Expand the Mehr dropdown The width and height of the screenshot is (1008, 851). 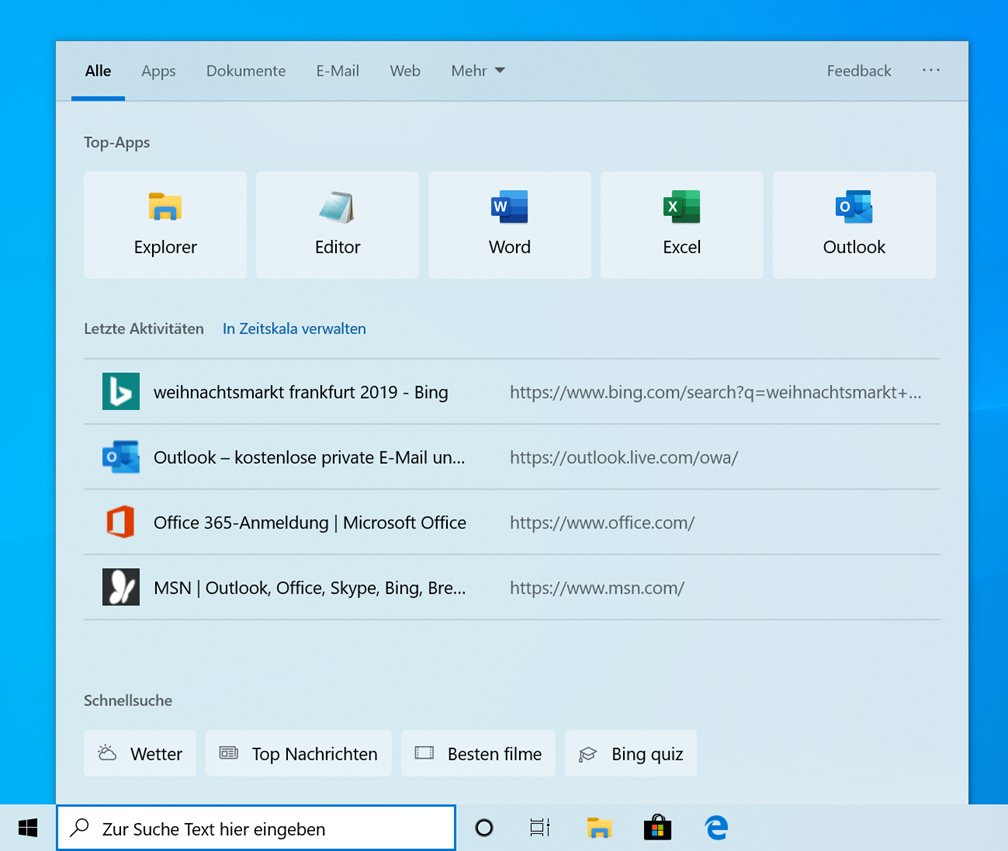tap(477, 71)
